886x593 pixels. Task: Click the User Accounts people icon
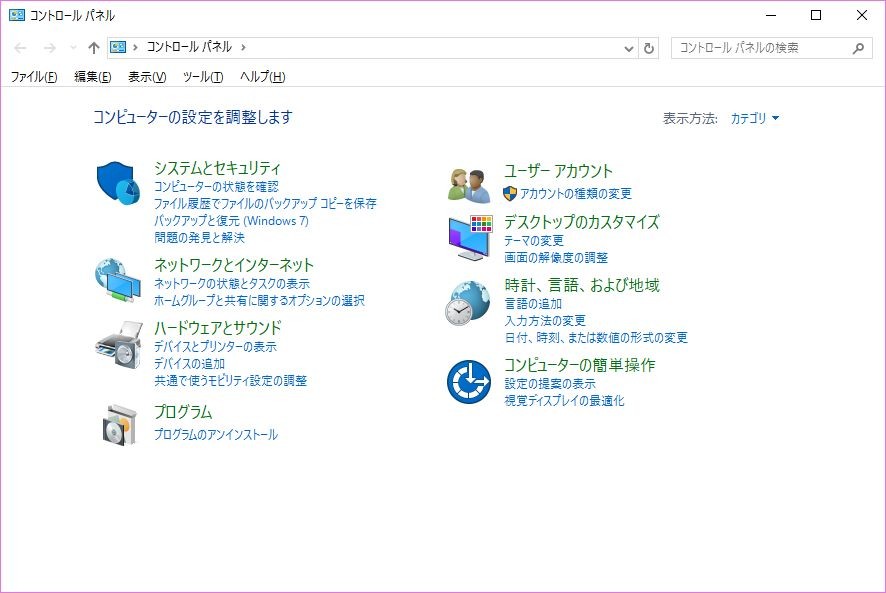pos(468,184)
